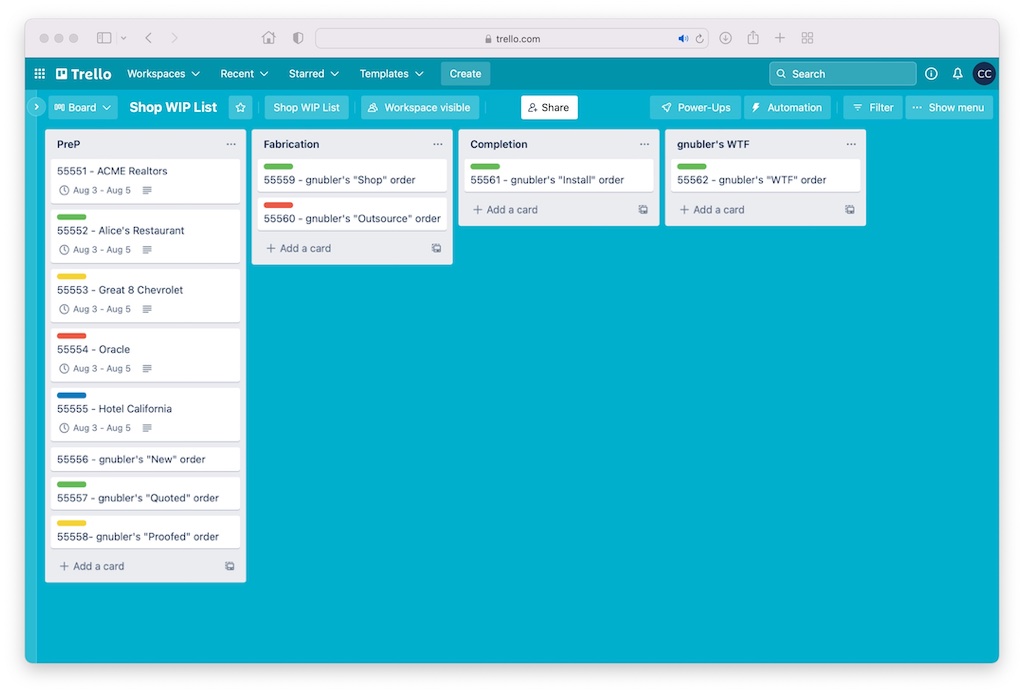
Task: Click Search field in Trello header
Action: [x=842, y=74]
